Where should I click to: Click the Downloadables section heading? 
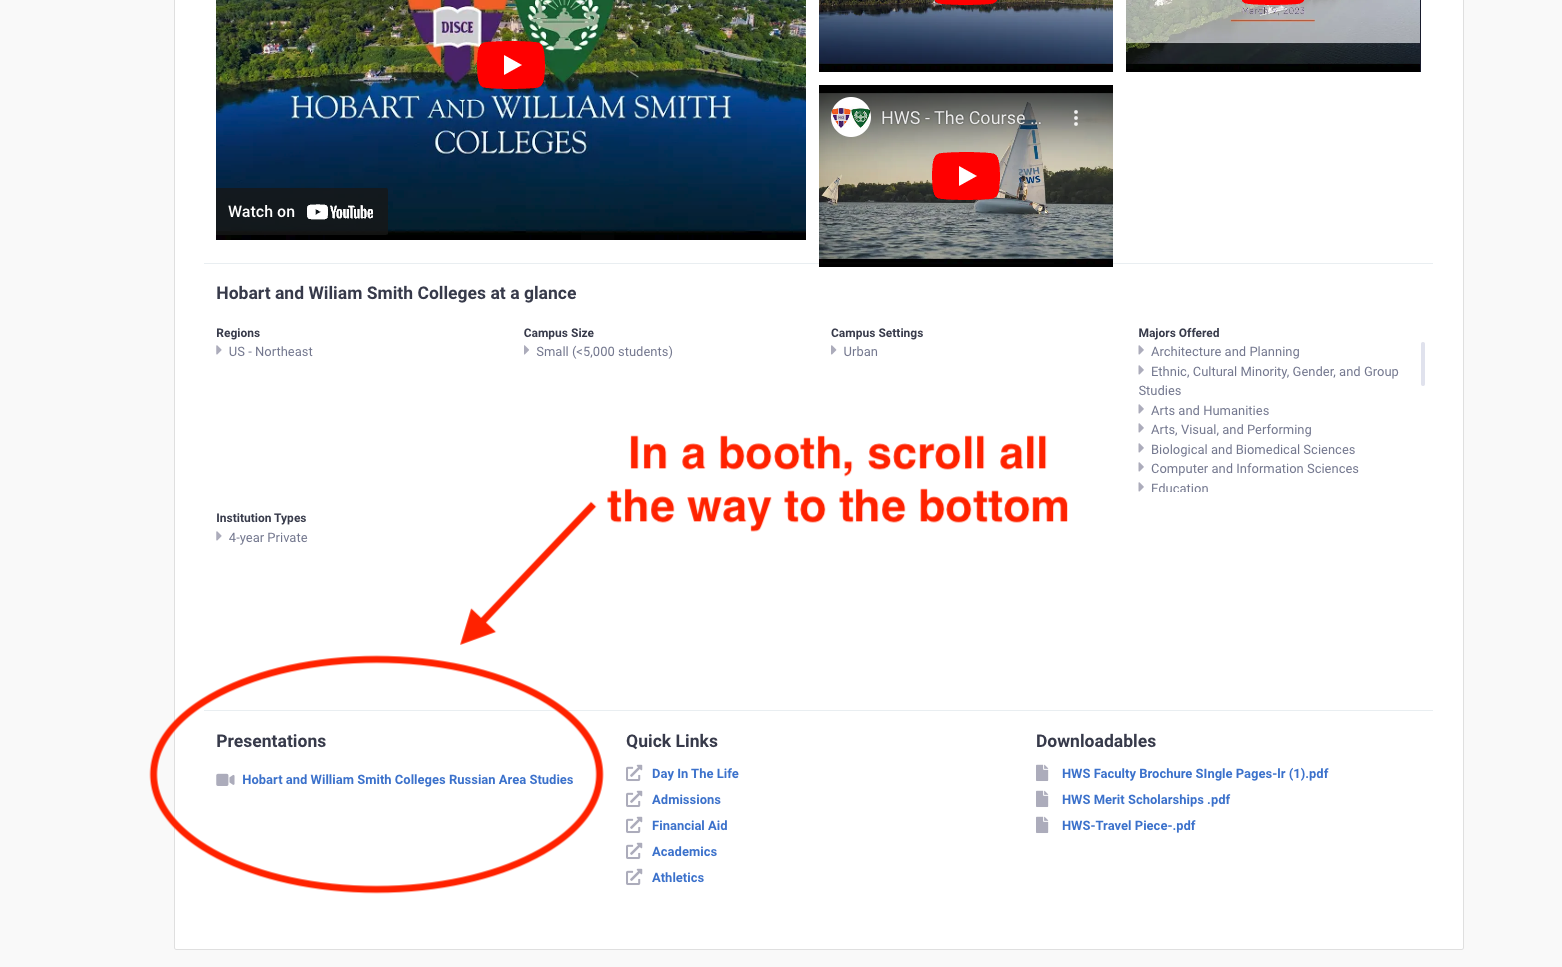(1096, 741)
